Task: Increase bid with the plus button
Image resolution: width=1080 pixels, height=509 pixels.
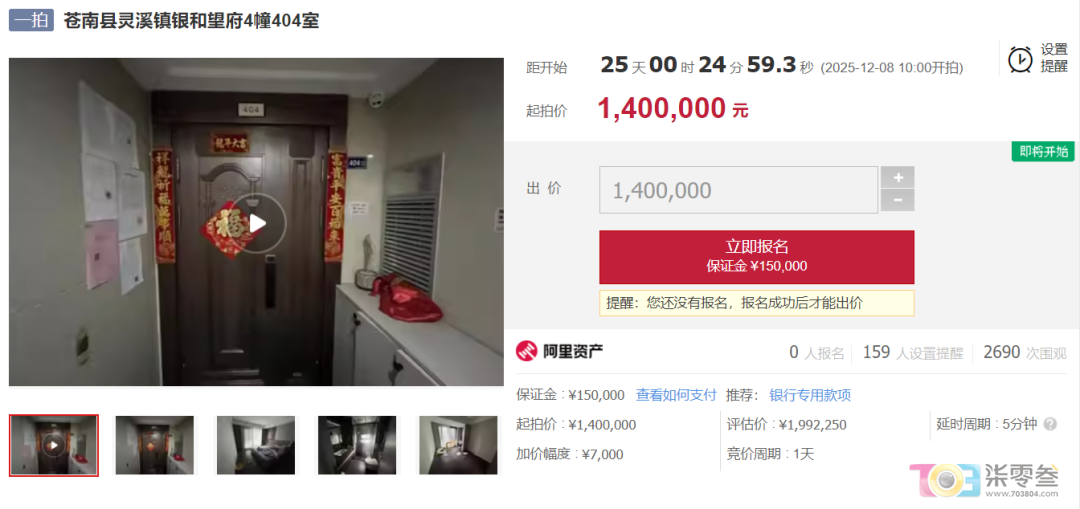Action: click(x=897, y=177)
